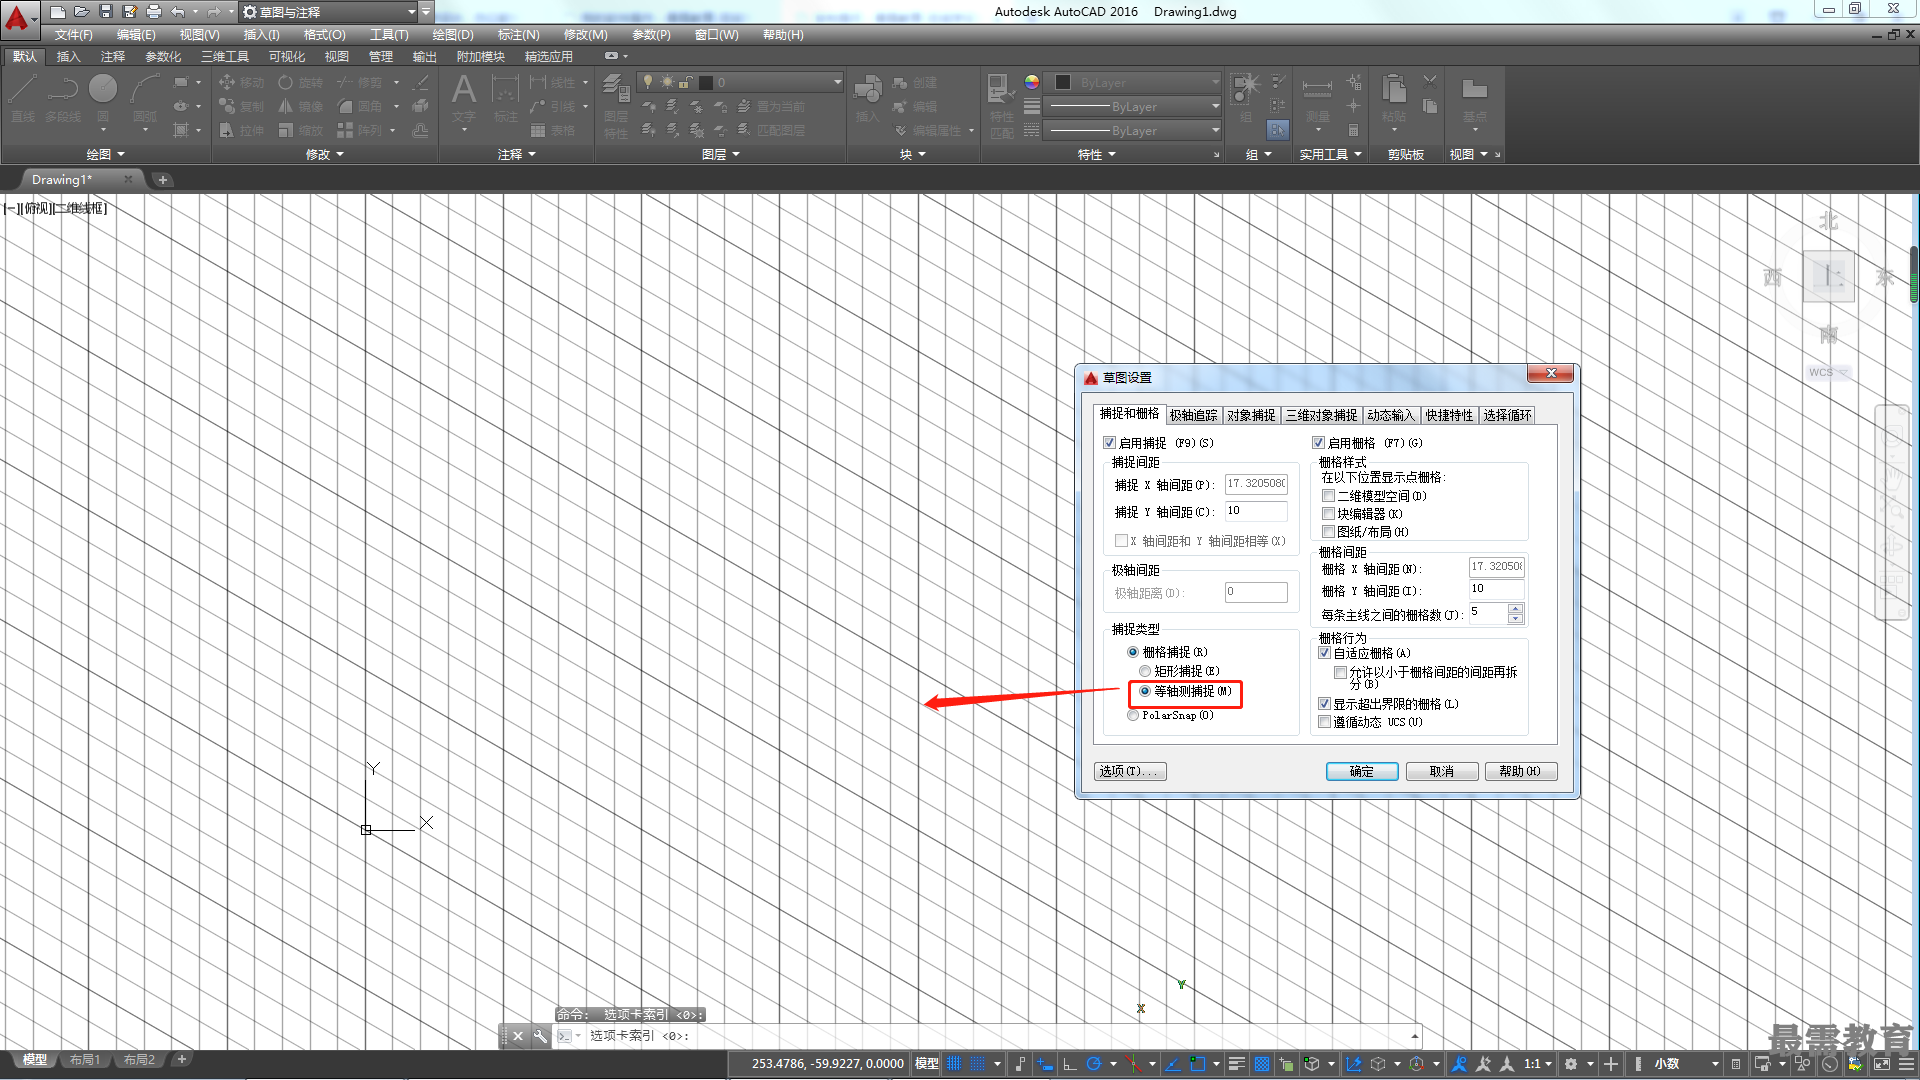Expand the 图层 panel

click(x=720, y=154)
